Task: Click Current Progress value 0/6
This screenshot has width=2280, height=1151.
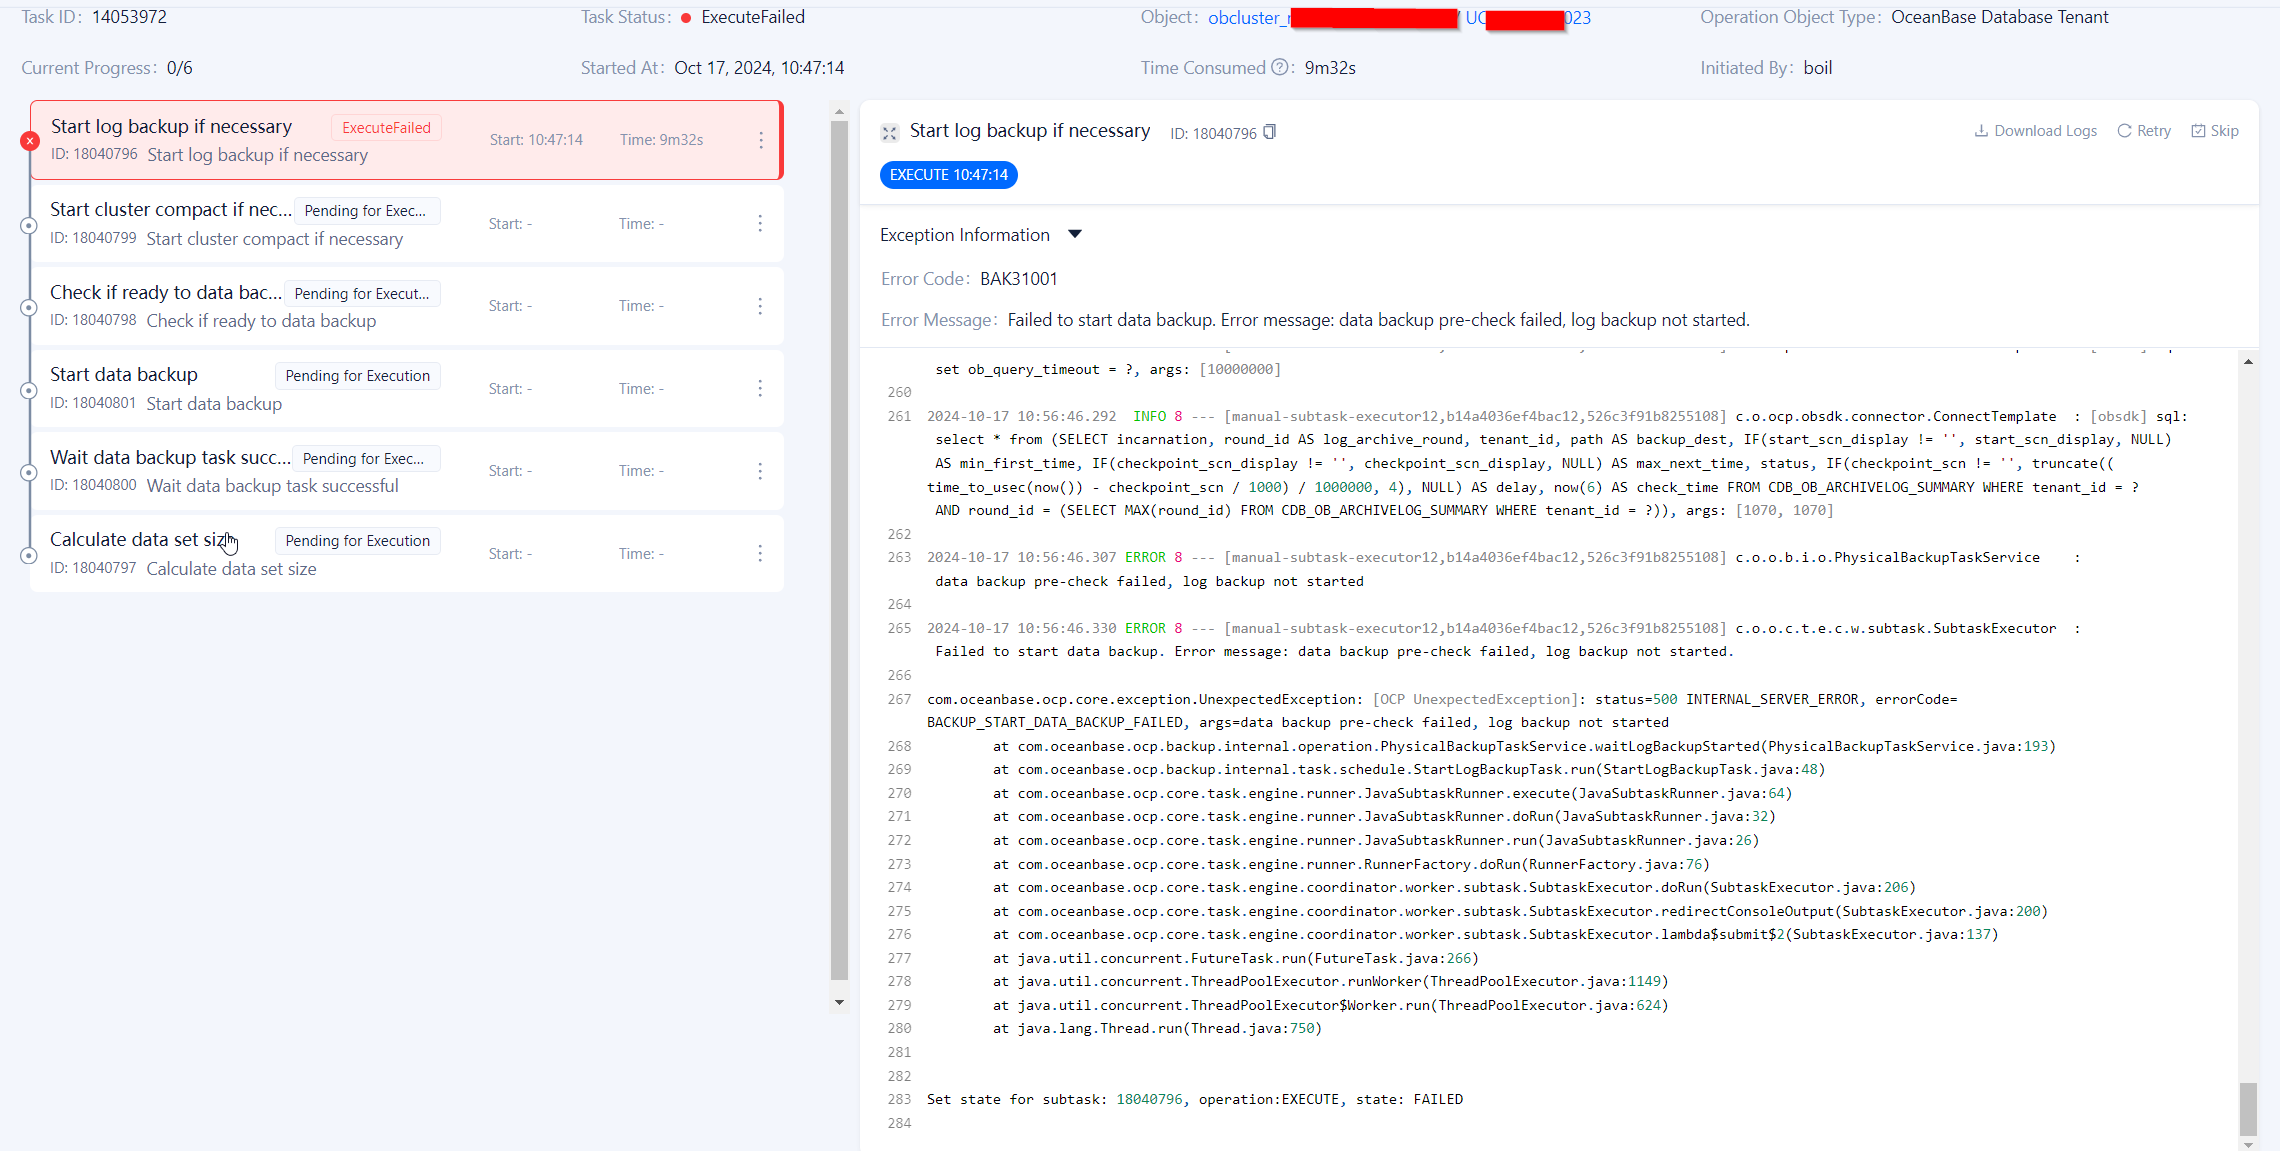Action: (179, 68)
